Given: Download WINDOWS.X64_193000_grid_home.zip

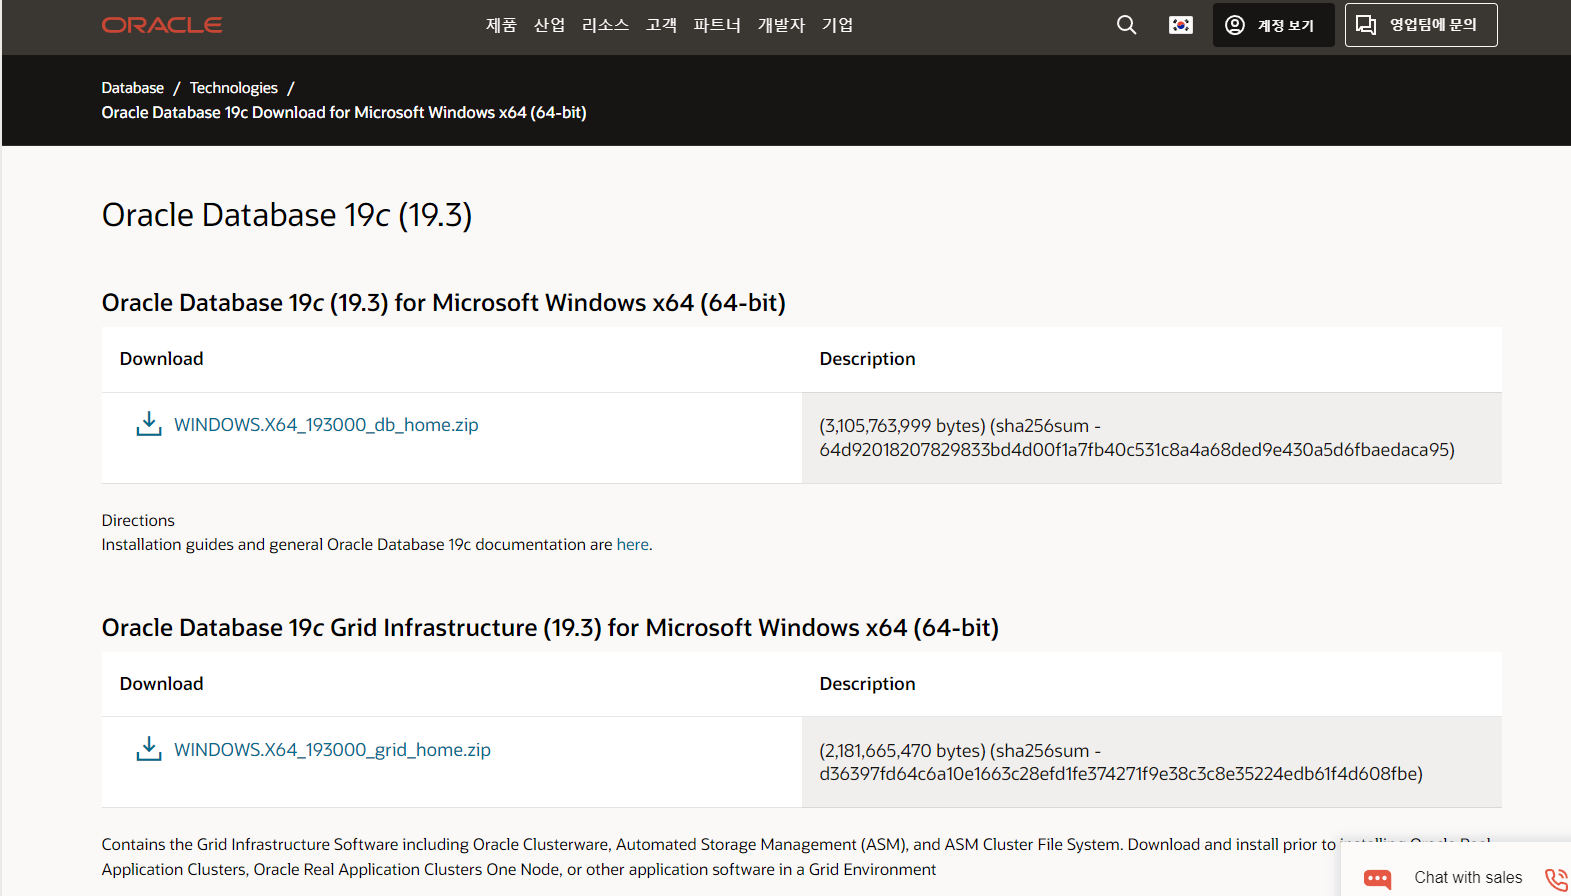Looking at the screenshot, I should (332, 750).
